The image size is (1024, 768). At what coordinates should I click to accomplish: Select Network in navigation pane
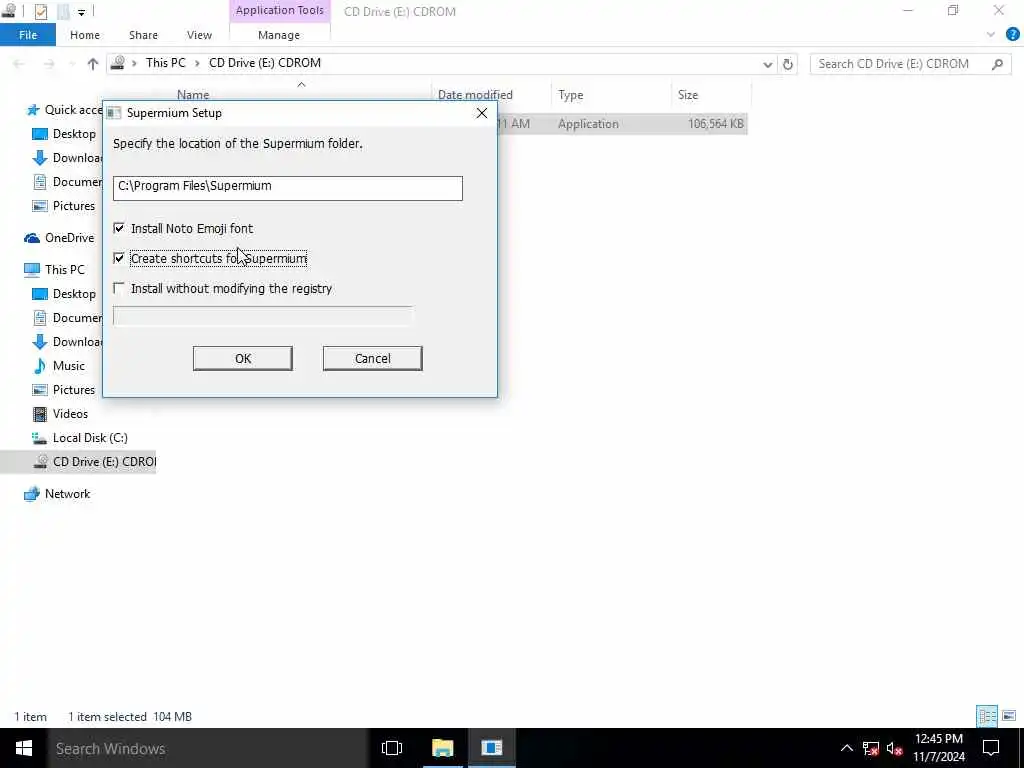pyautogui.click(x=67, y=494)
